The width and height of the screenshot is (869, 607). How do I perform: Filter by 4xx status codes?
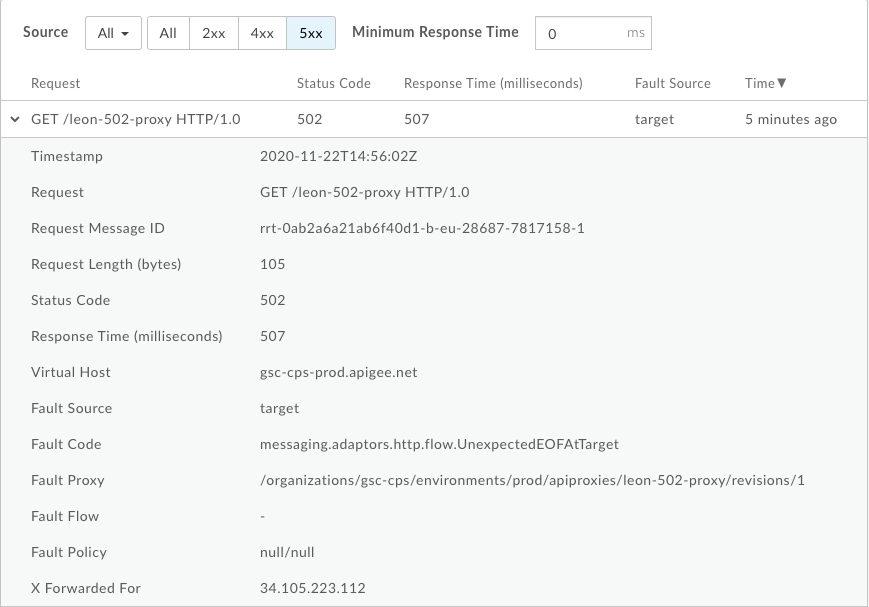click(262, 33)
